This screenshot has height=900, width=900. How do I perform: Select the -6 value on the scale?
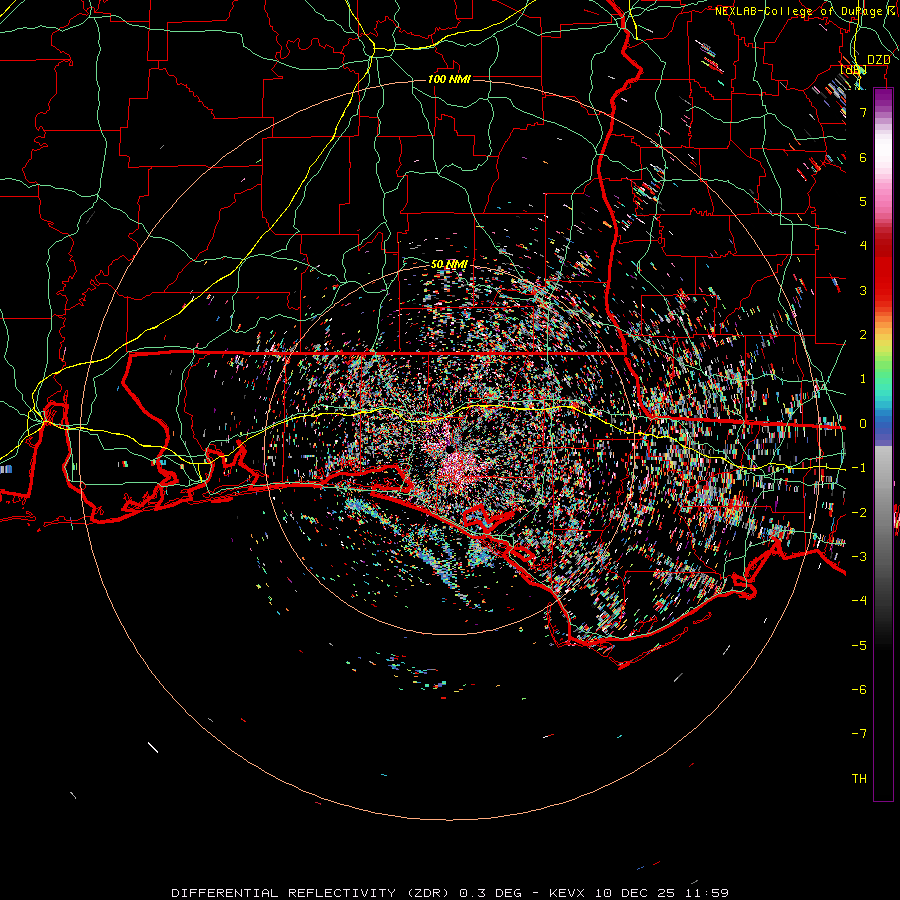859,690
